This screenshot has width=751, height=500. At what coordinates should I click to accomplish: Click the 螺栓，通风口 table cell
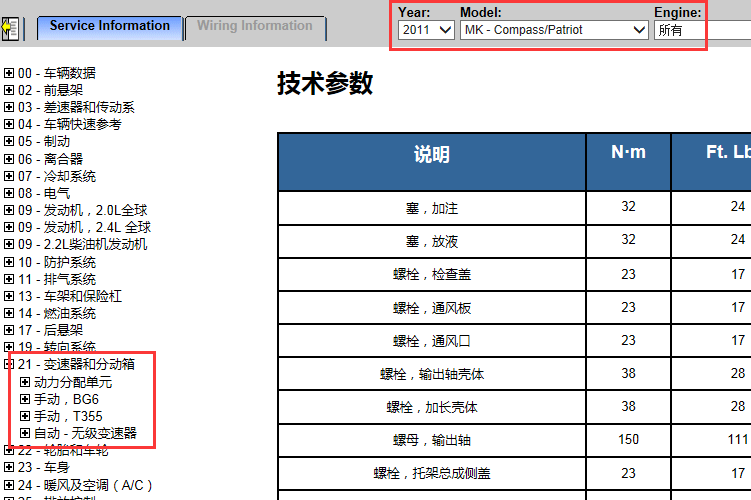coord(432,341)
